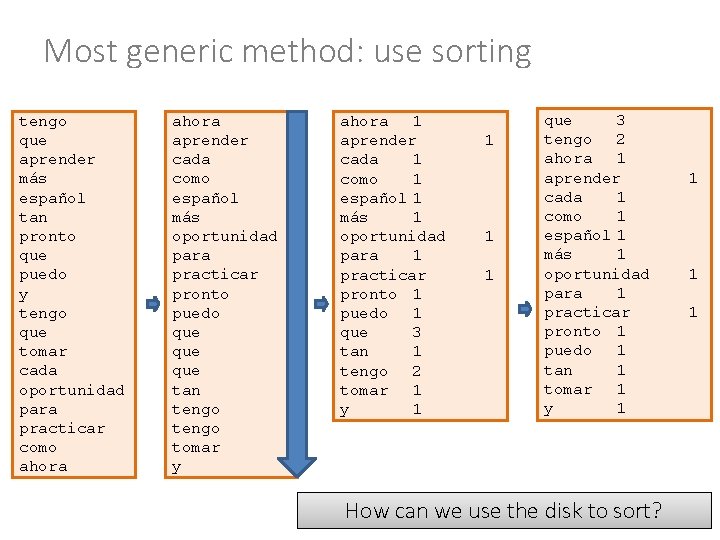Click the small arrow after the first word list
This screenshot has height=540, width=720.
click(x=152, y=303)
